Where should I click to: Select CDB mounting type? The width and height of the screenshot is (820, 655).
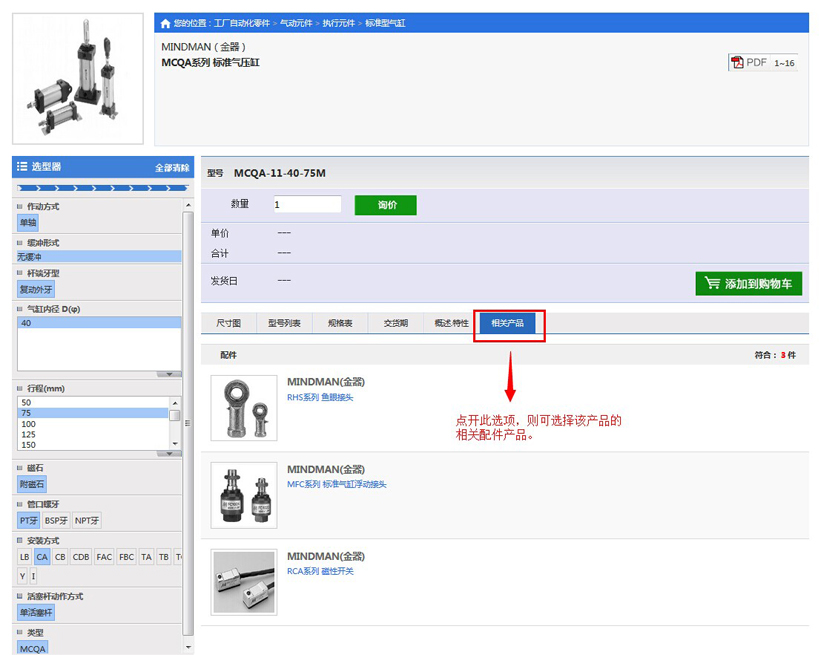(81, 557)
